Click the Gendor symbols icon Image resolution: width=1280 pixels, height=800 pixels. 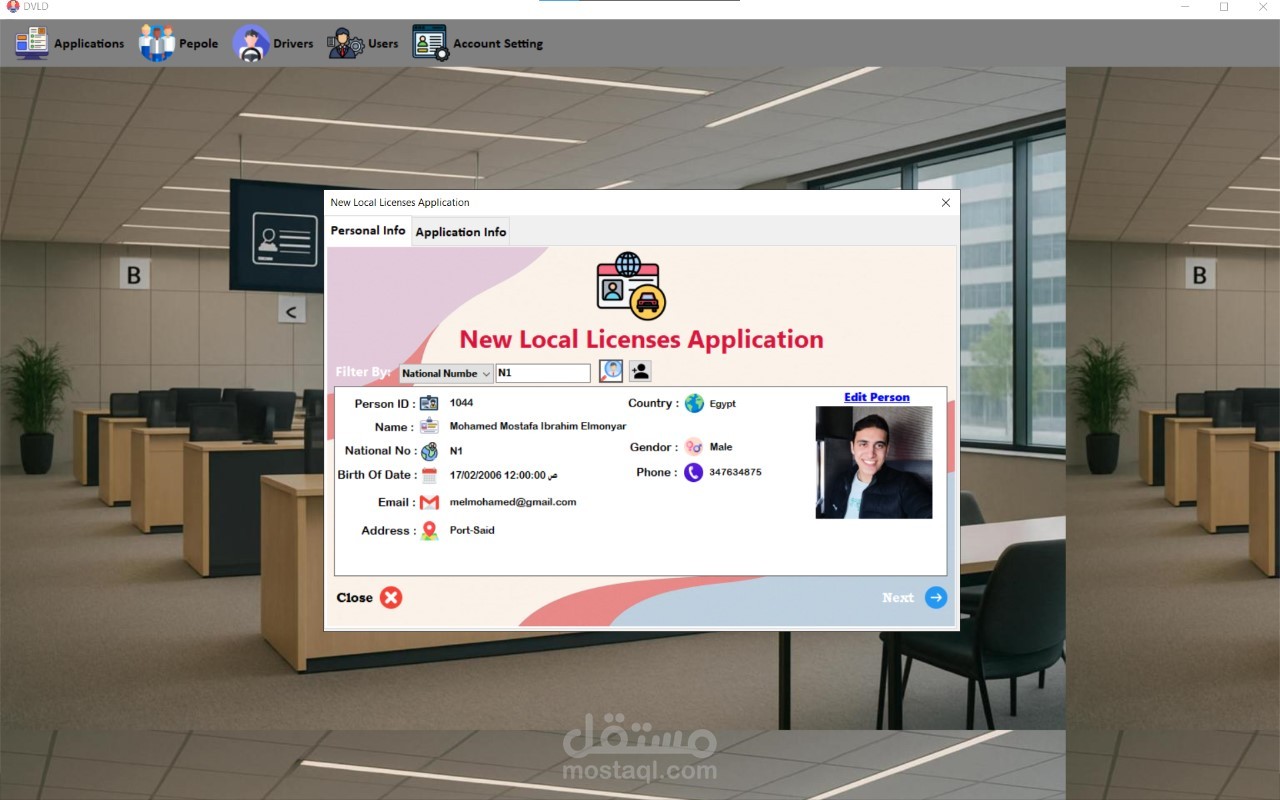point(694,447)
